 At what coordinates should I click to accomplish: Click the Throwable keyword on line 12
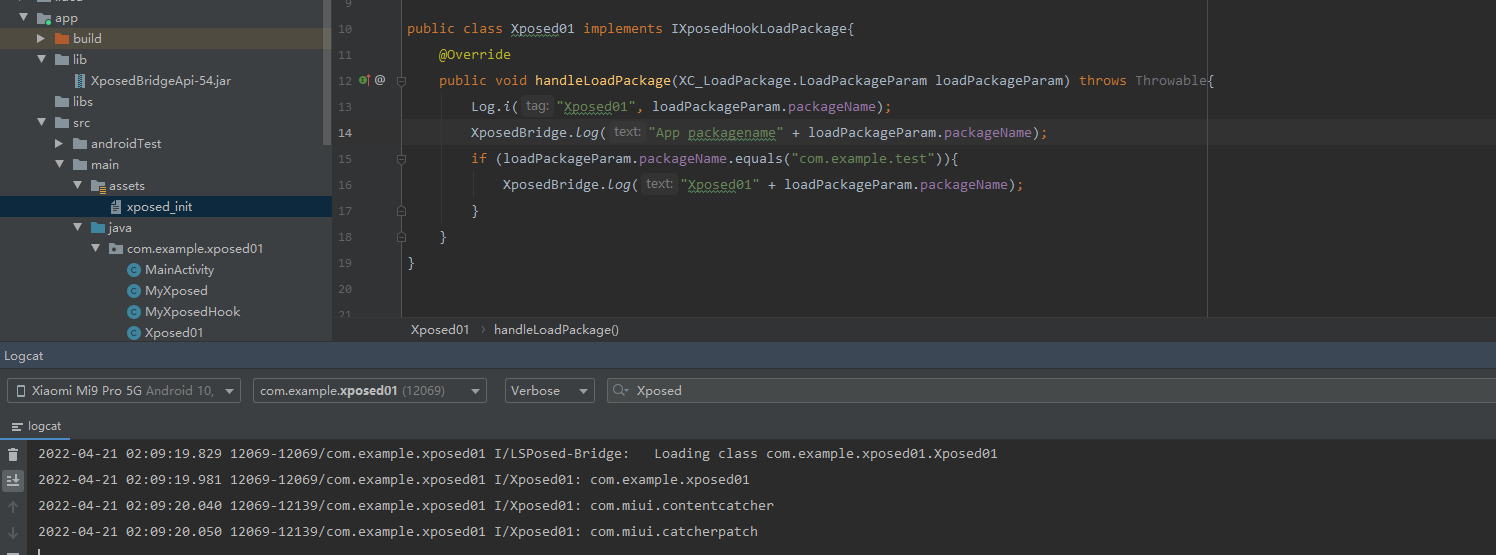1171,81
